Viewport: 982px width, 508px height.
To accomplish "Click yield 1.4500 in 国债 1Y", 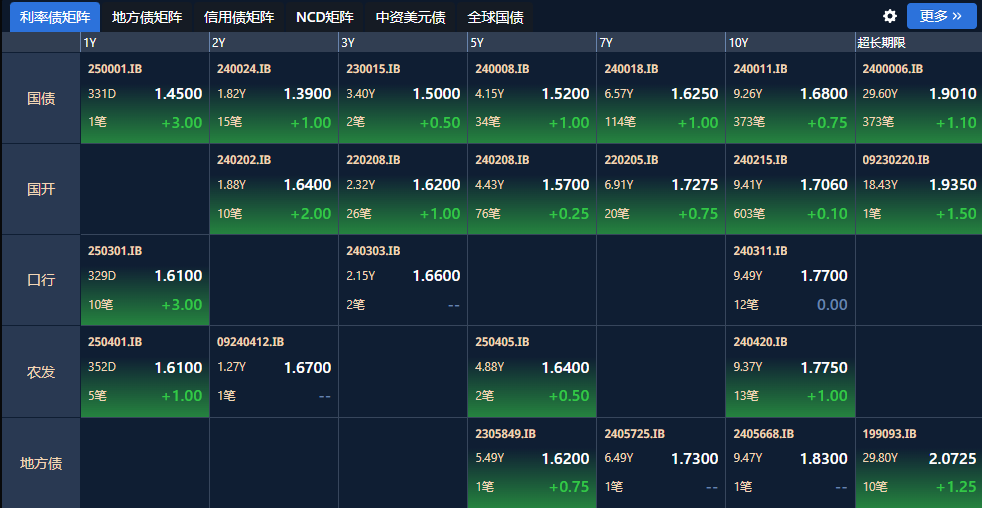I will 178,94.
